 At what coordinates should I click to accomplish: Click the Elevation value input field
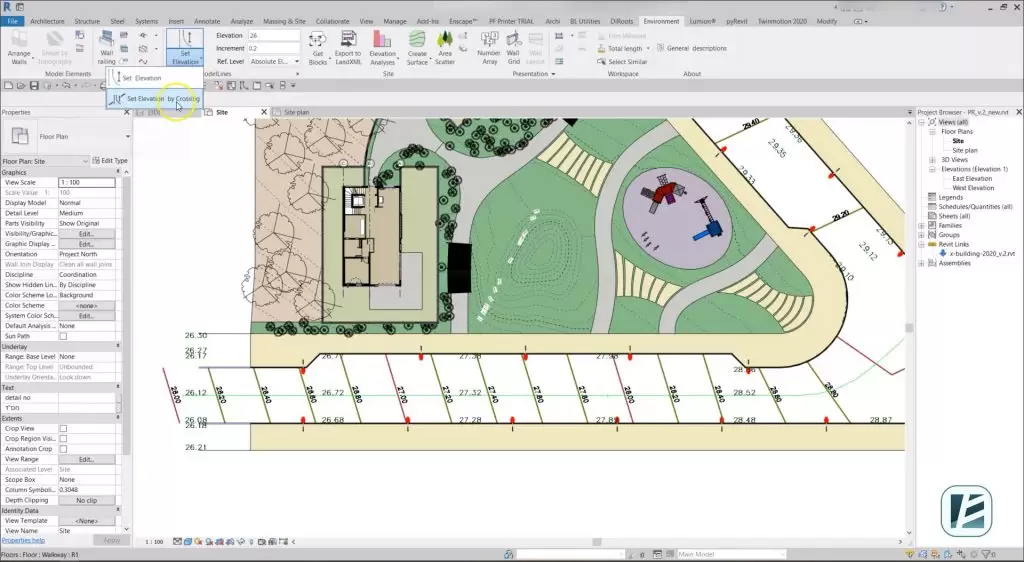pyautogui.click(x=273, y=35)
